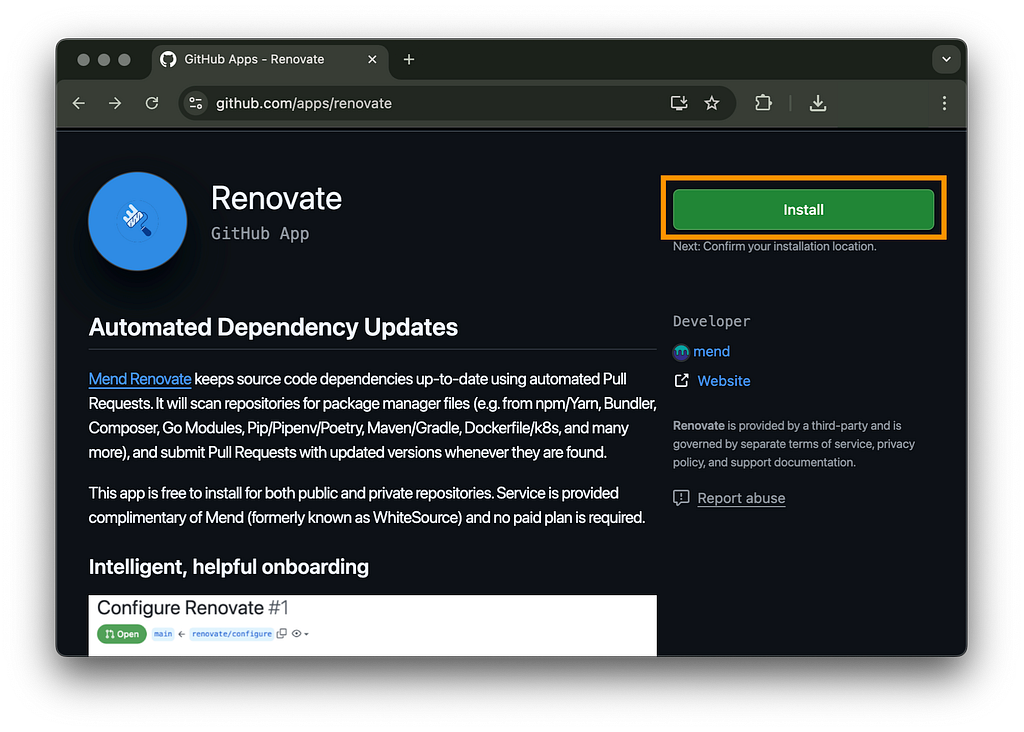Open the Mend Renovate link
The width and height of the screenshot is (1024, 732).
pyautogui.click(x=140, y=379)
